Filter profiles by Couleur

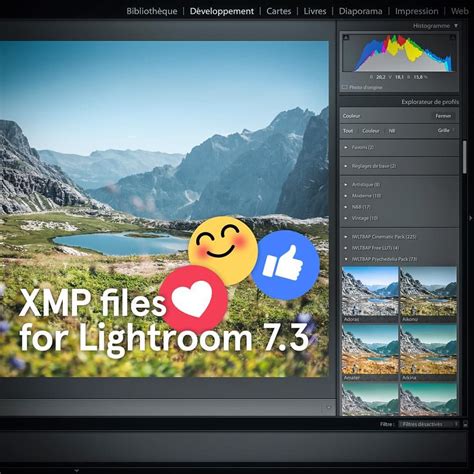(x=371, y=131)
